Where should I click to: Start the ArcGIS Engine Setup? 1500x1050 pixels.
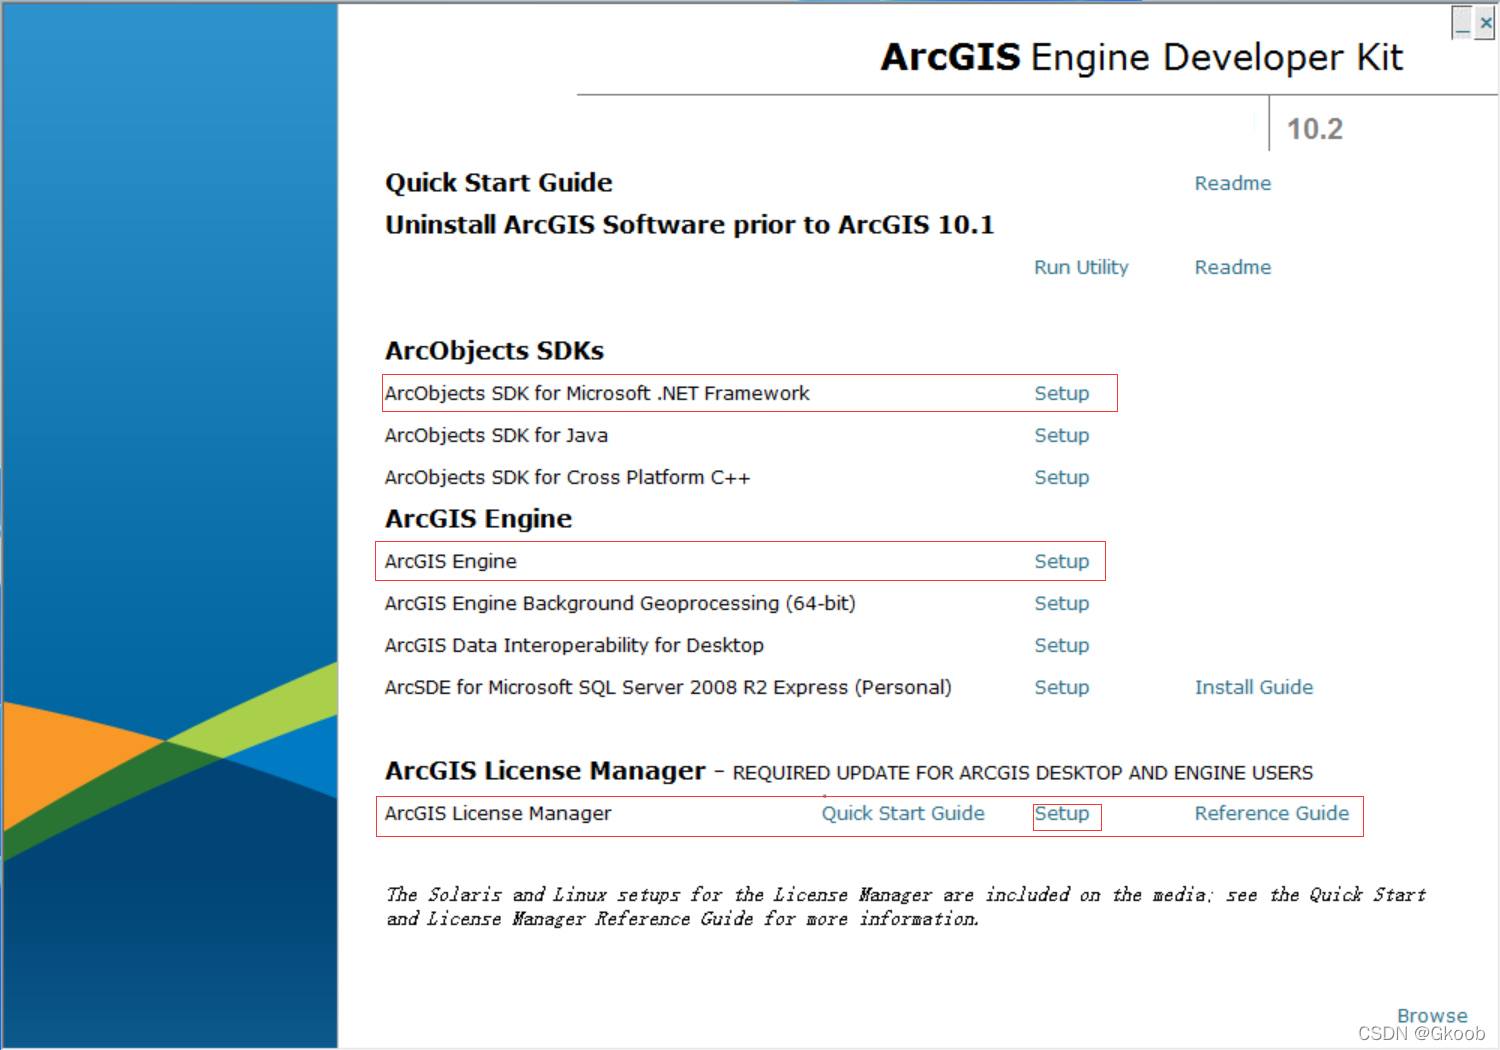(1061, 561)
